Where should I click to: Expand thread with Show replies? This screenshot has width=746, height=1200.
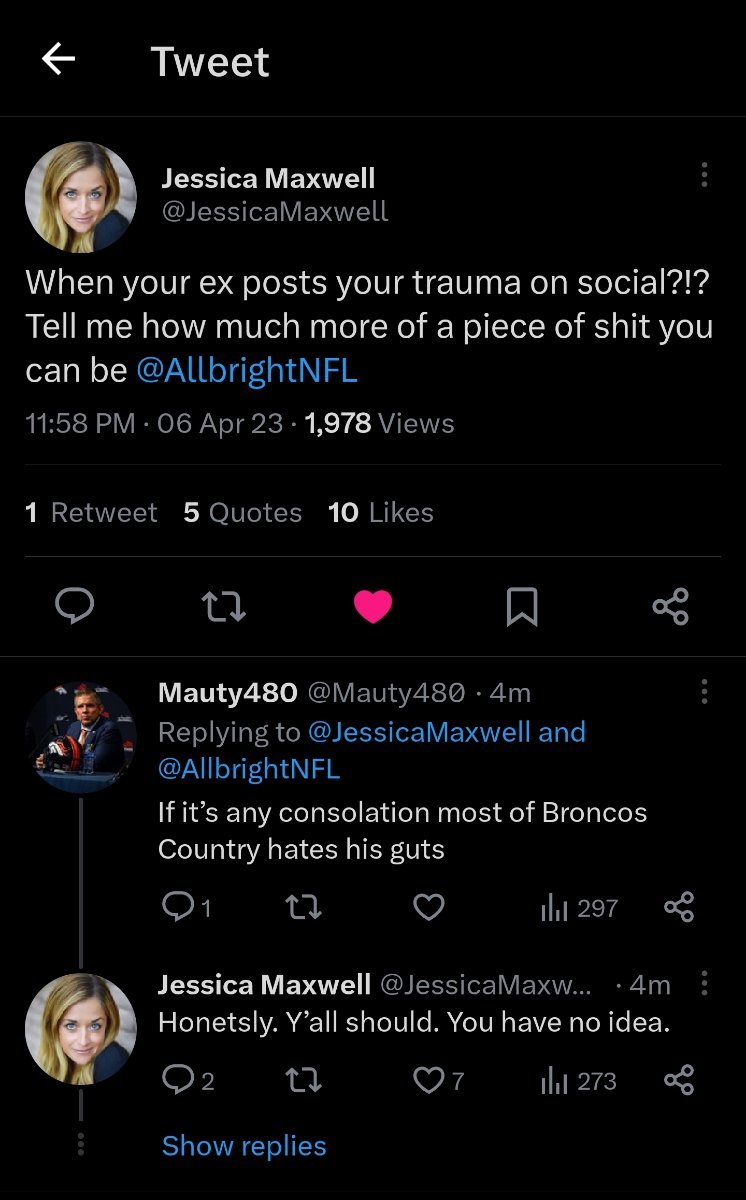[x=244, y=1145]
